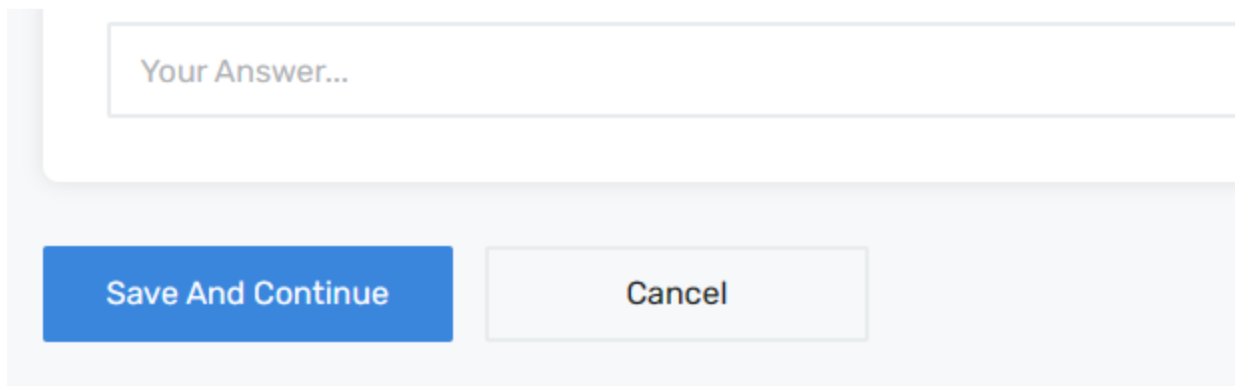Tap the Cancel label text
Screen dimensions: 1244x391
pos(677,294)
